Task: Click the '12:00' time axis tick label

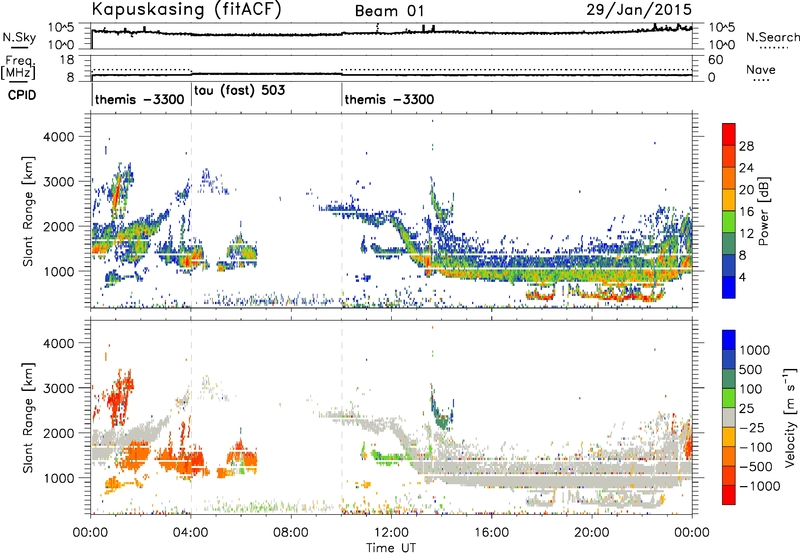Action: point(391,533)
